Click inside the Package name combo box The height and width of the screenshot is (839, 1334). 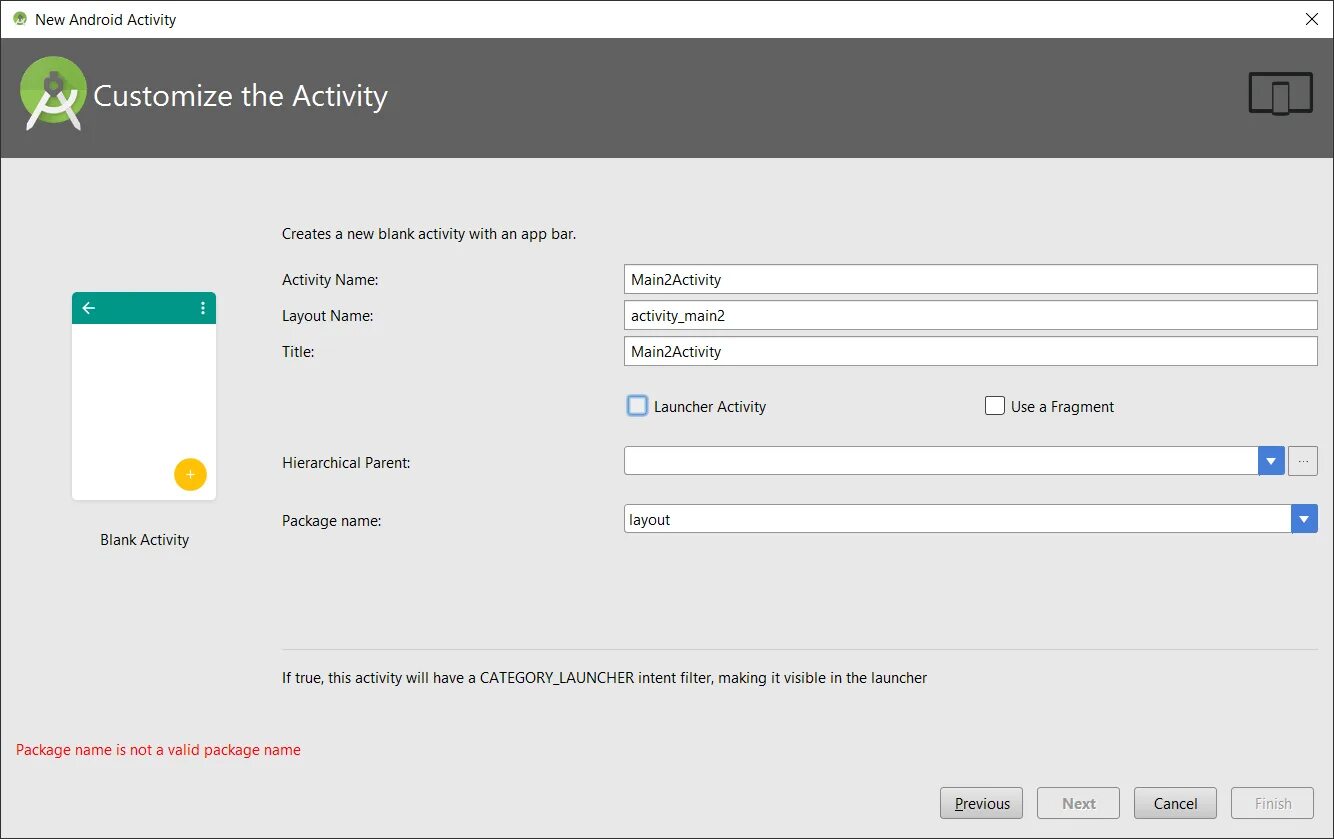tap(956, 519)
